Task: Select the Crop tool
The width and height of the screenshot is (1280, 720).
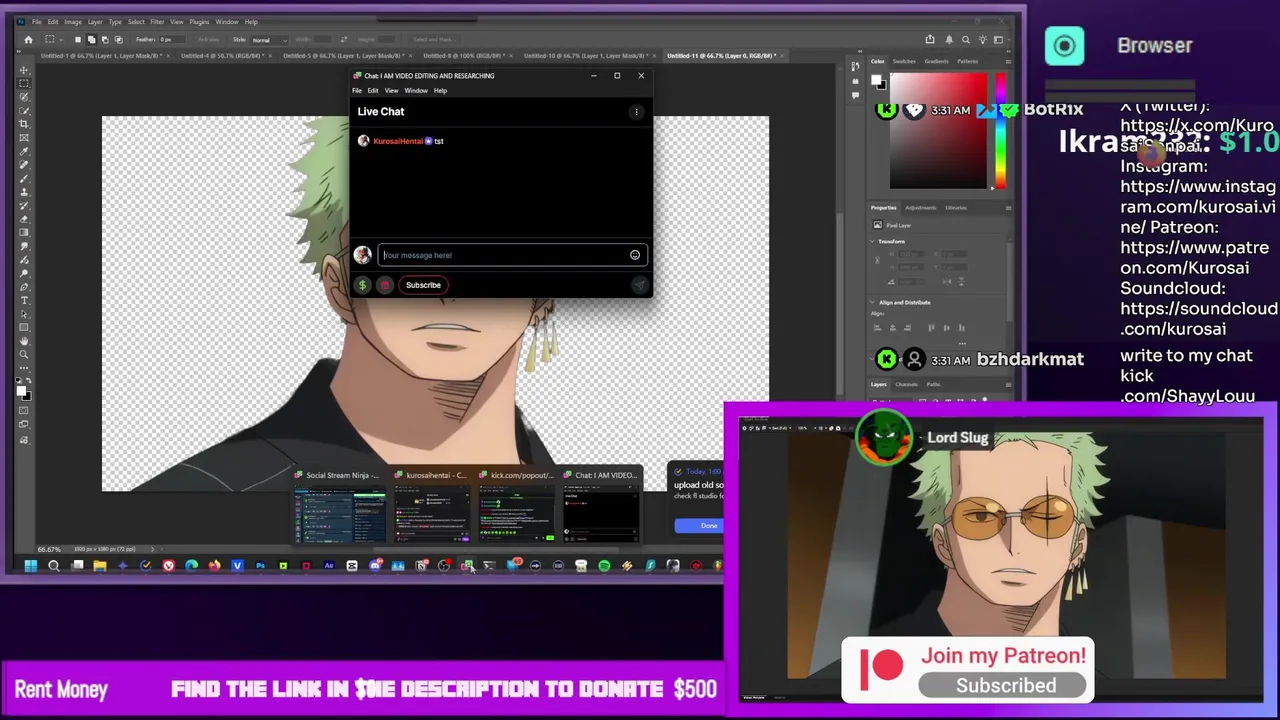Action: [24, 124]
